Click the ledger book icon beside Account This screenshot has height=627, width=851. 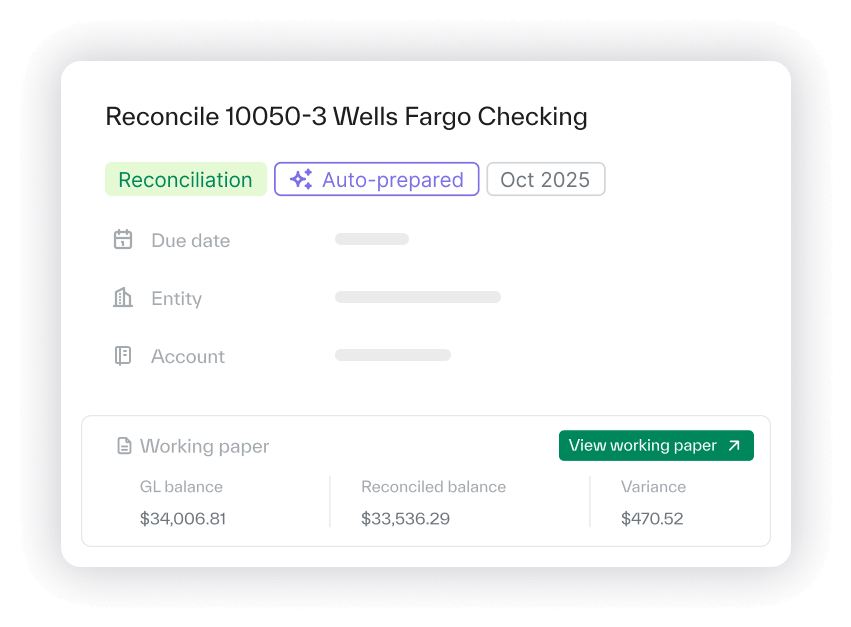click(123, 356)
